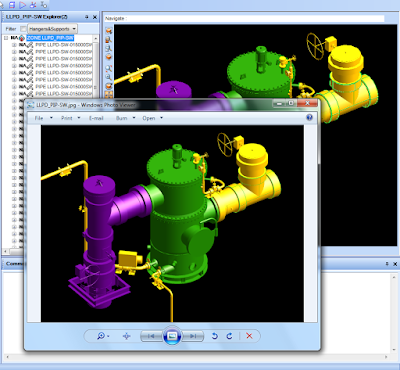
Task: Open the Print menu in Photo Viewer
Action: click(x=70, y=118)
